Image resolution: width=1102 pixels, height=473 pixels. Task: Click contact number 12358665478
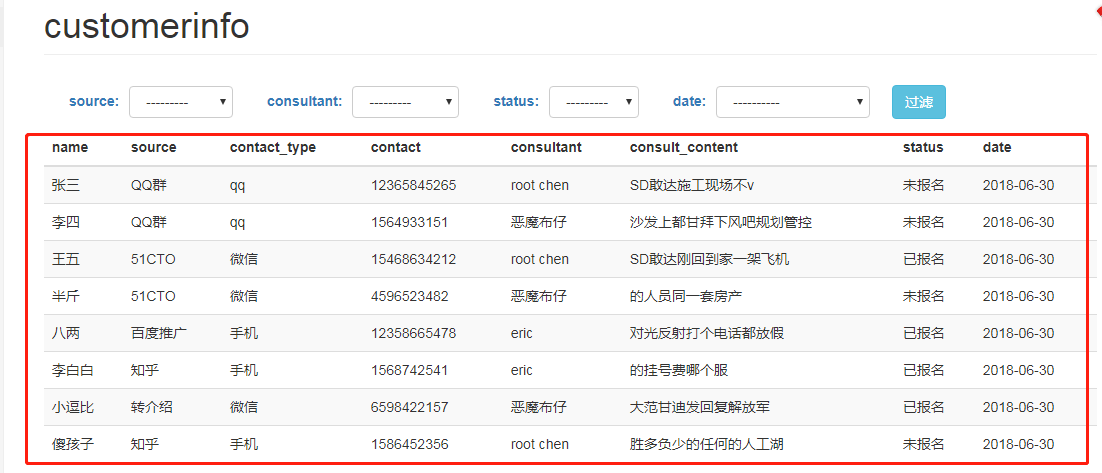click(x=414, y=333)
